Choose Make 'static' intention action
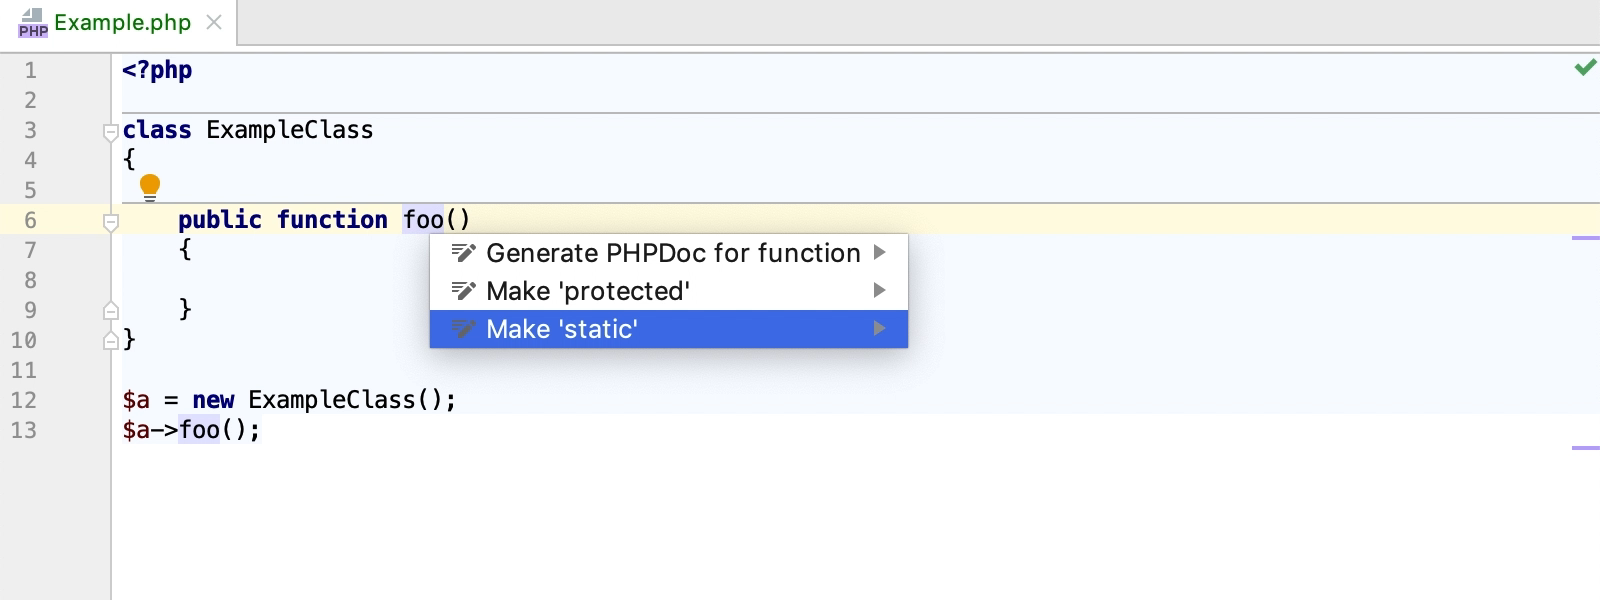 [669, 329]
